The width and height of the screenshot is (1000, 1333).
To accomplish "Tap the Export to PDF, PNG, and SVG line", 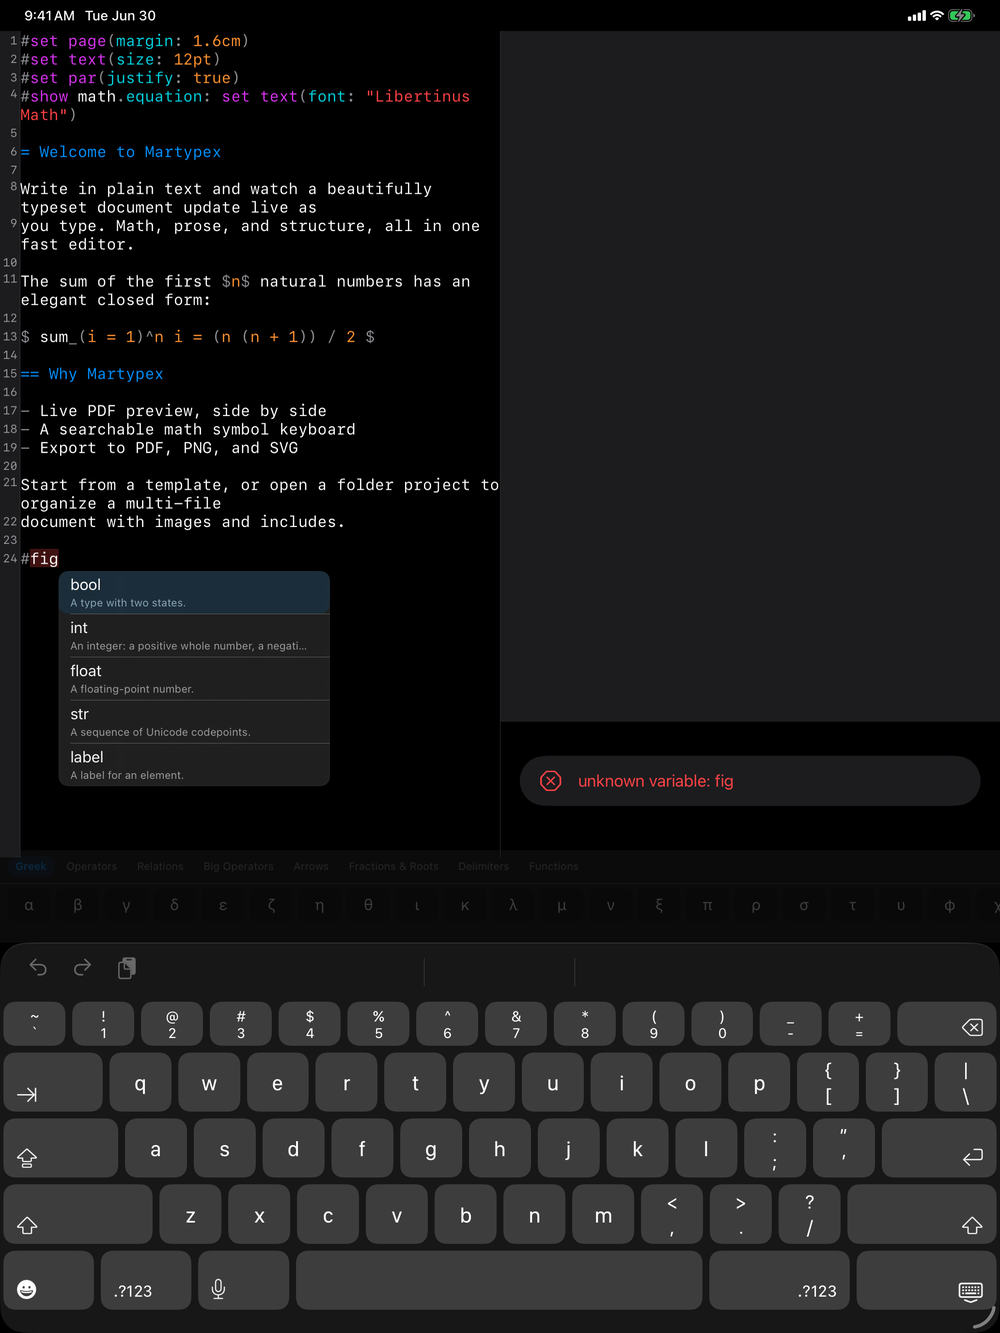I will (x=160, y=448).
